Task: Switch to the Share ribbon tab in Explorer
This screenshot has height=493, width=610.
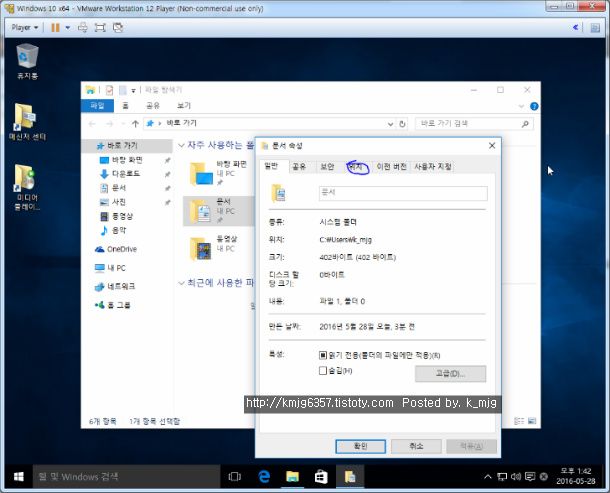Action: tap(152, 105)
